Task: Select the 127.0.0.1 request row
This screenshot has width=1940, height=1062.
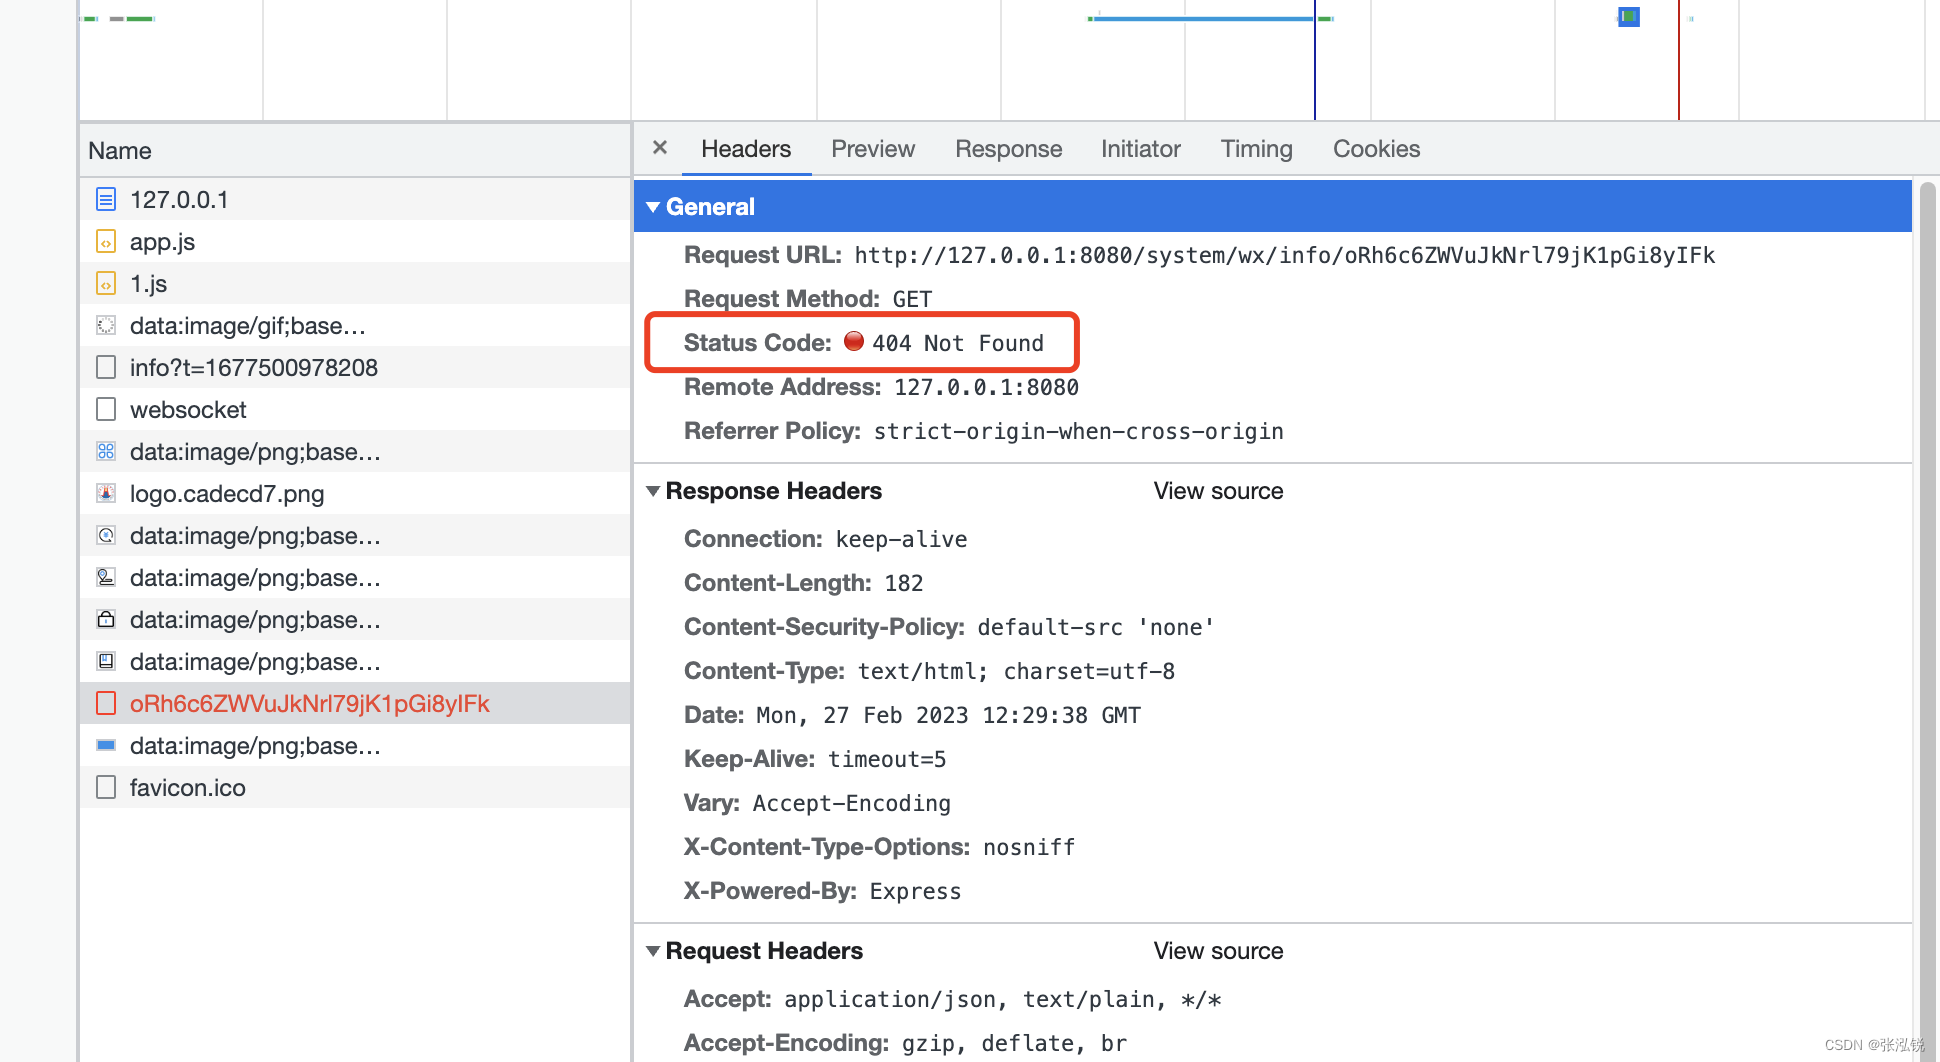Action: click(x=355, y=199)
